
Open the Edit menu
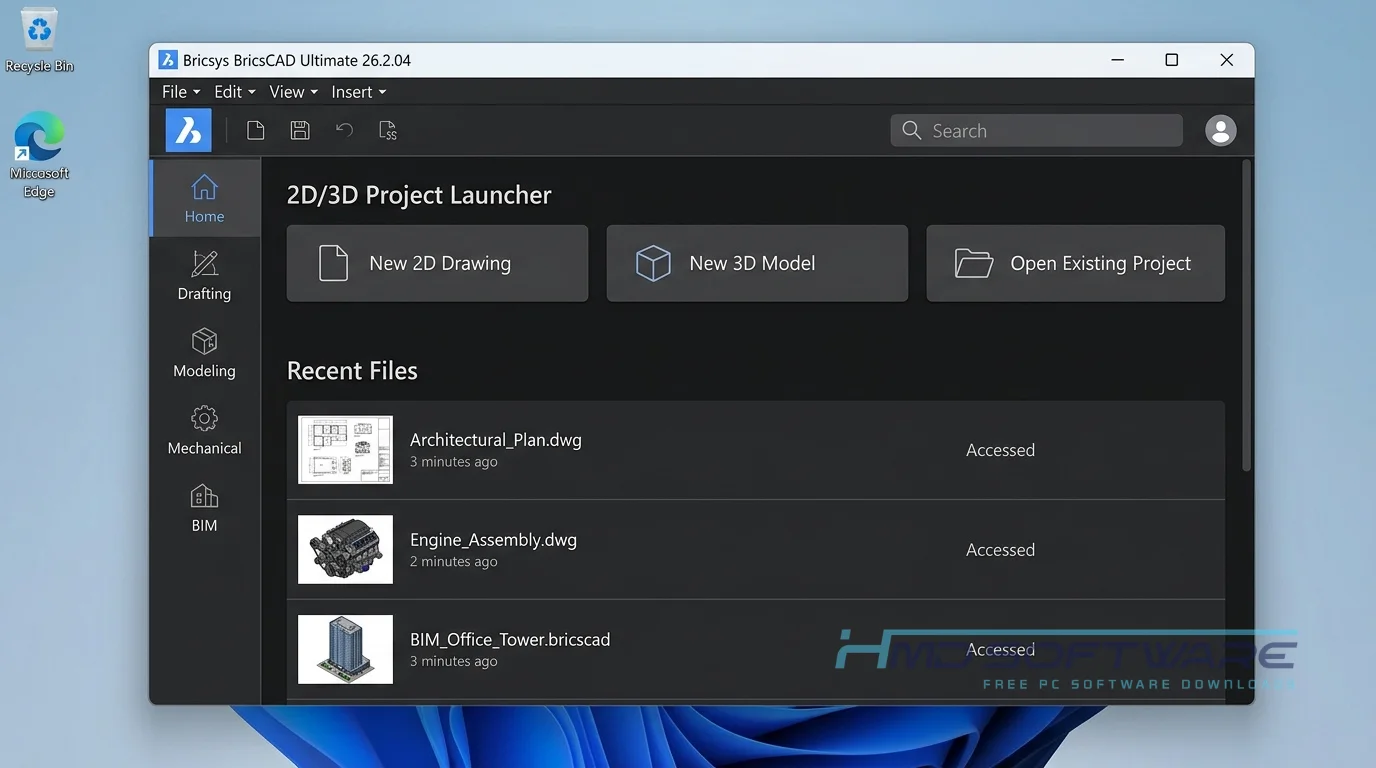235,92
